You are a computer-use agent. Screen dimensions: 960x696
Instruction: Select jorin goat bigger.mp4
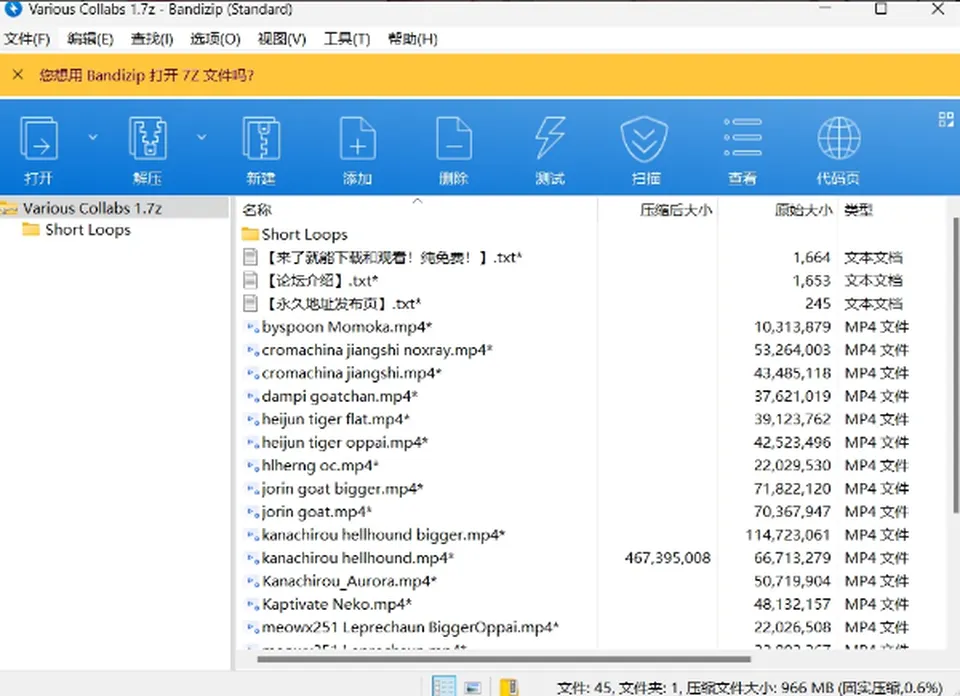(342, 489)
